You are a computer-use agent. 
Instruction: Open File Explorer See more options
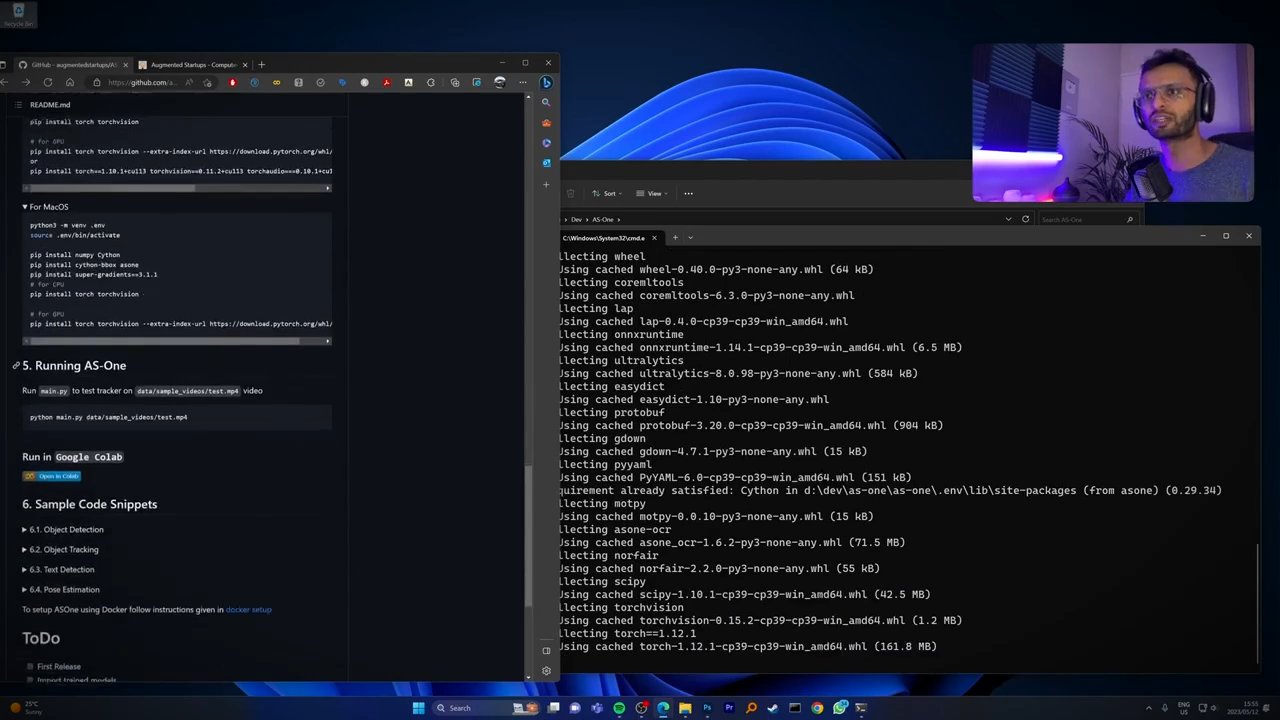click(688, 193)
